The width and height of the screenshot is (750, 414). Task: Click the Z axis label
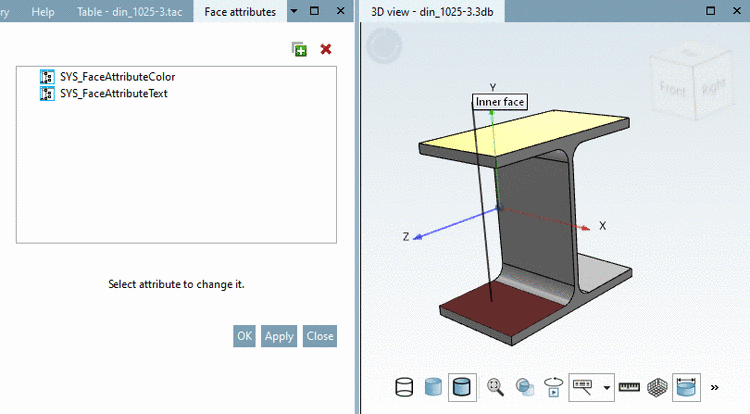pos(406,237)
